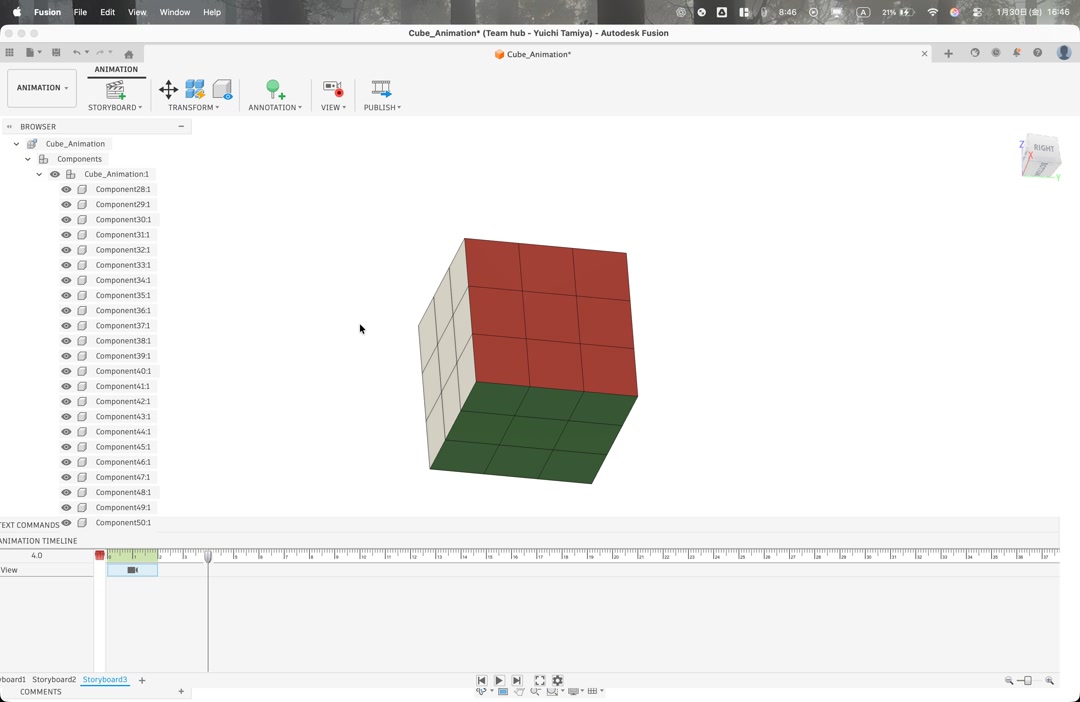
Task: Play the animation timeline
Action: point(499,681)
